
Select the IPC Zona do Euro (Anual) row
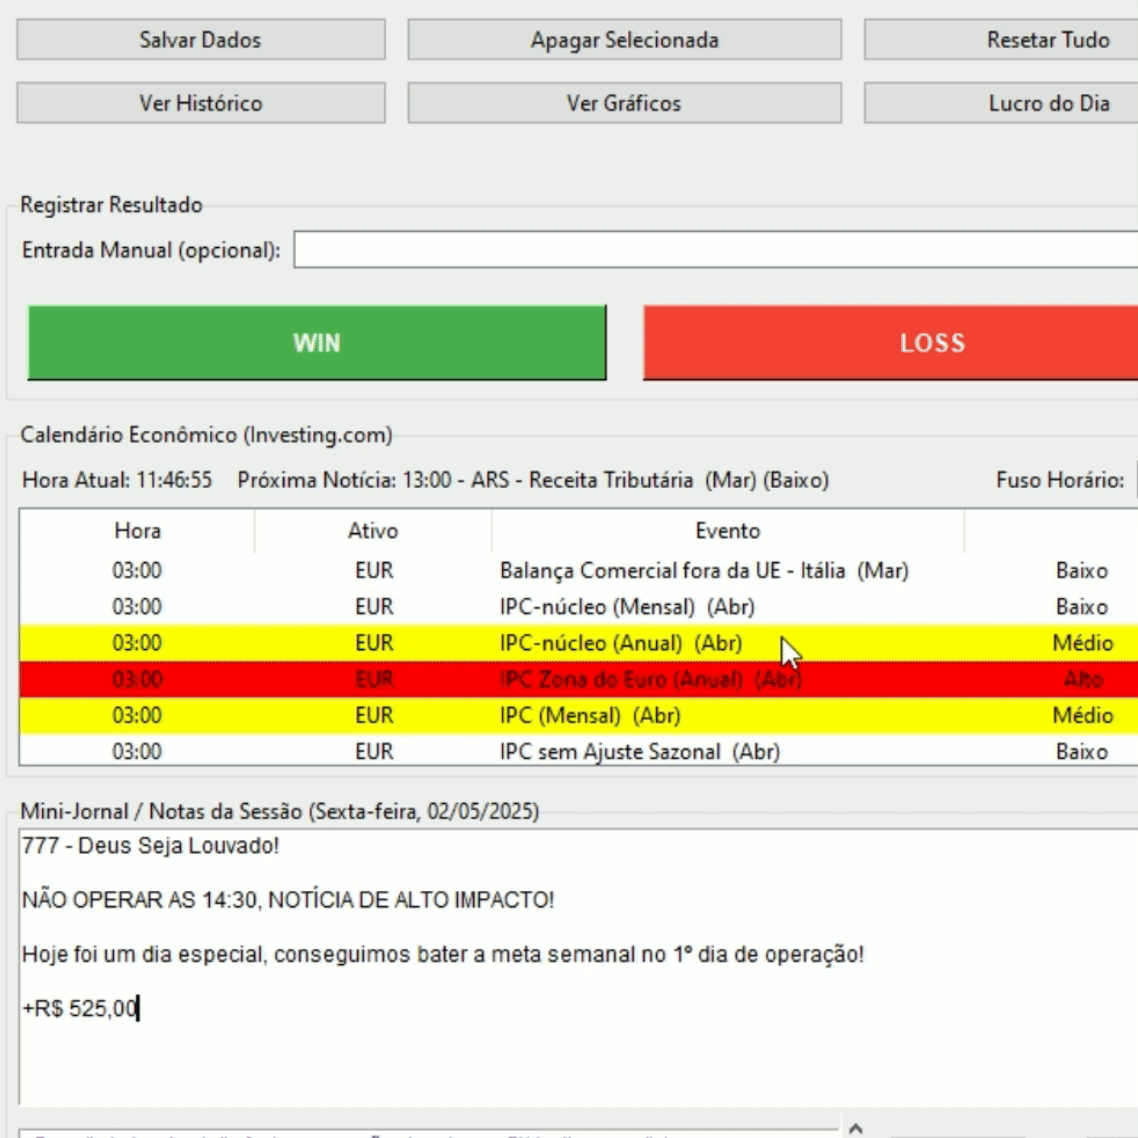click(578, 679)
